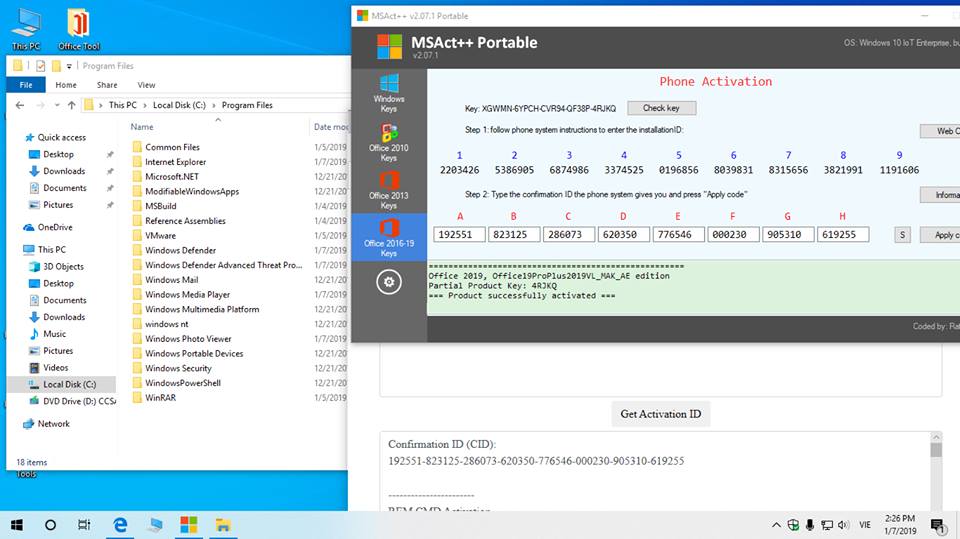Sort by Name column header
The height and width of the screenshot is (539, 960).
click(142, 127)
